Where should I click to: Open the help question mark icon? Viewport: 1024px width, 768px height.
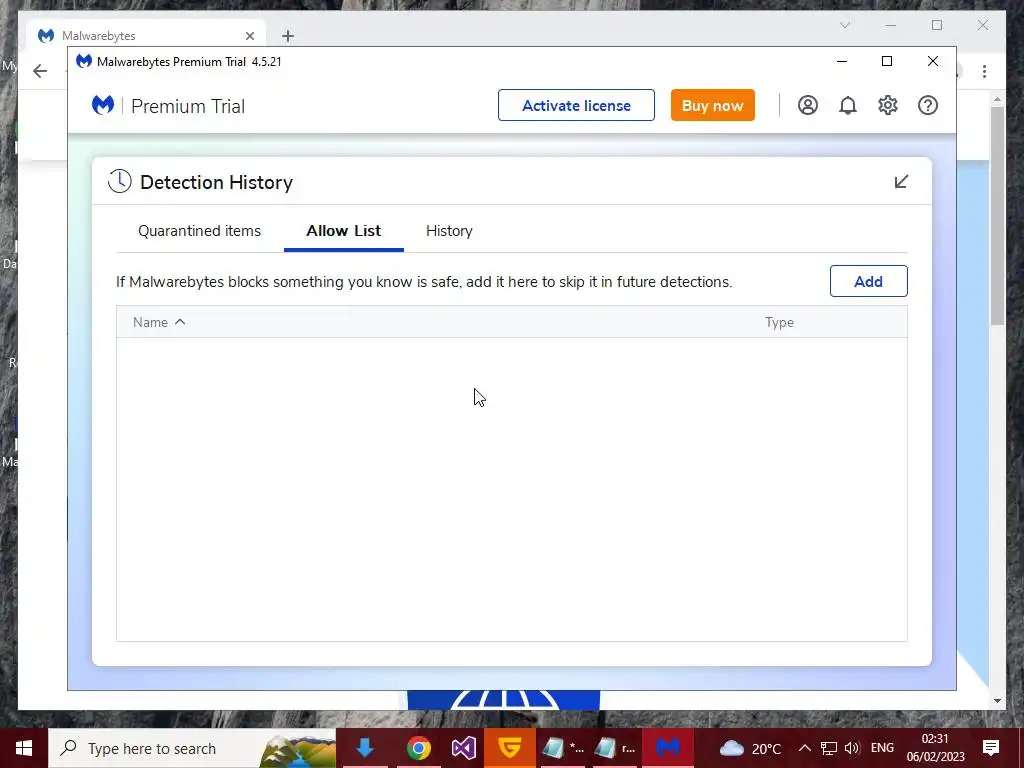[x=927, y=105]
